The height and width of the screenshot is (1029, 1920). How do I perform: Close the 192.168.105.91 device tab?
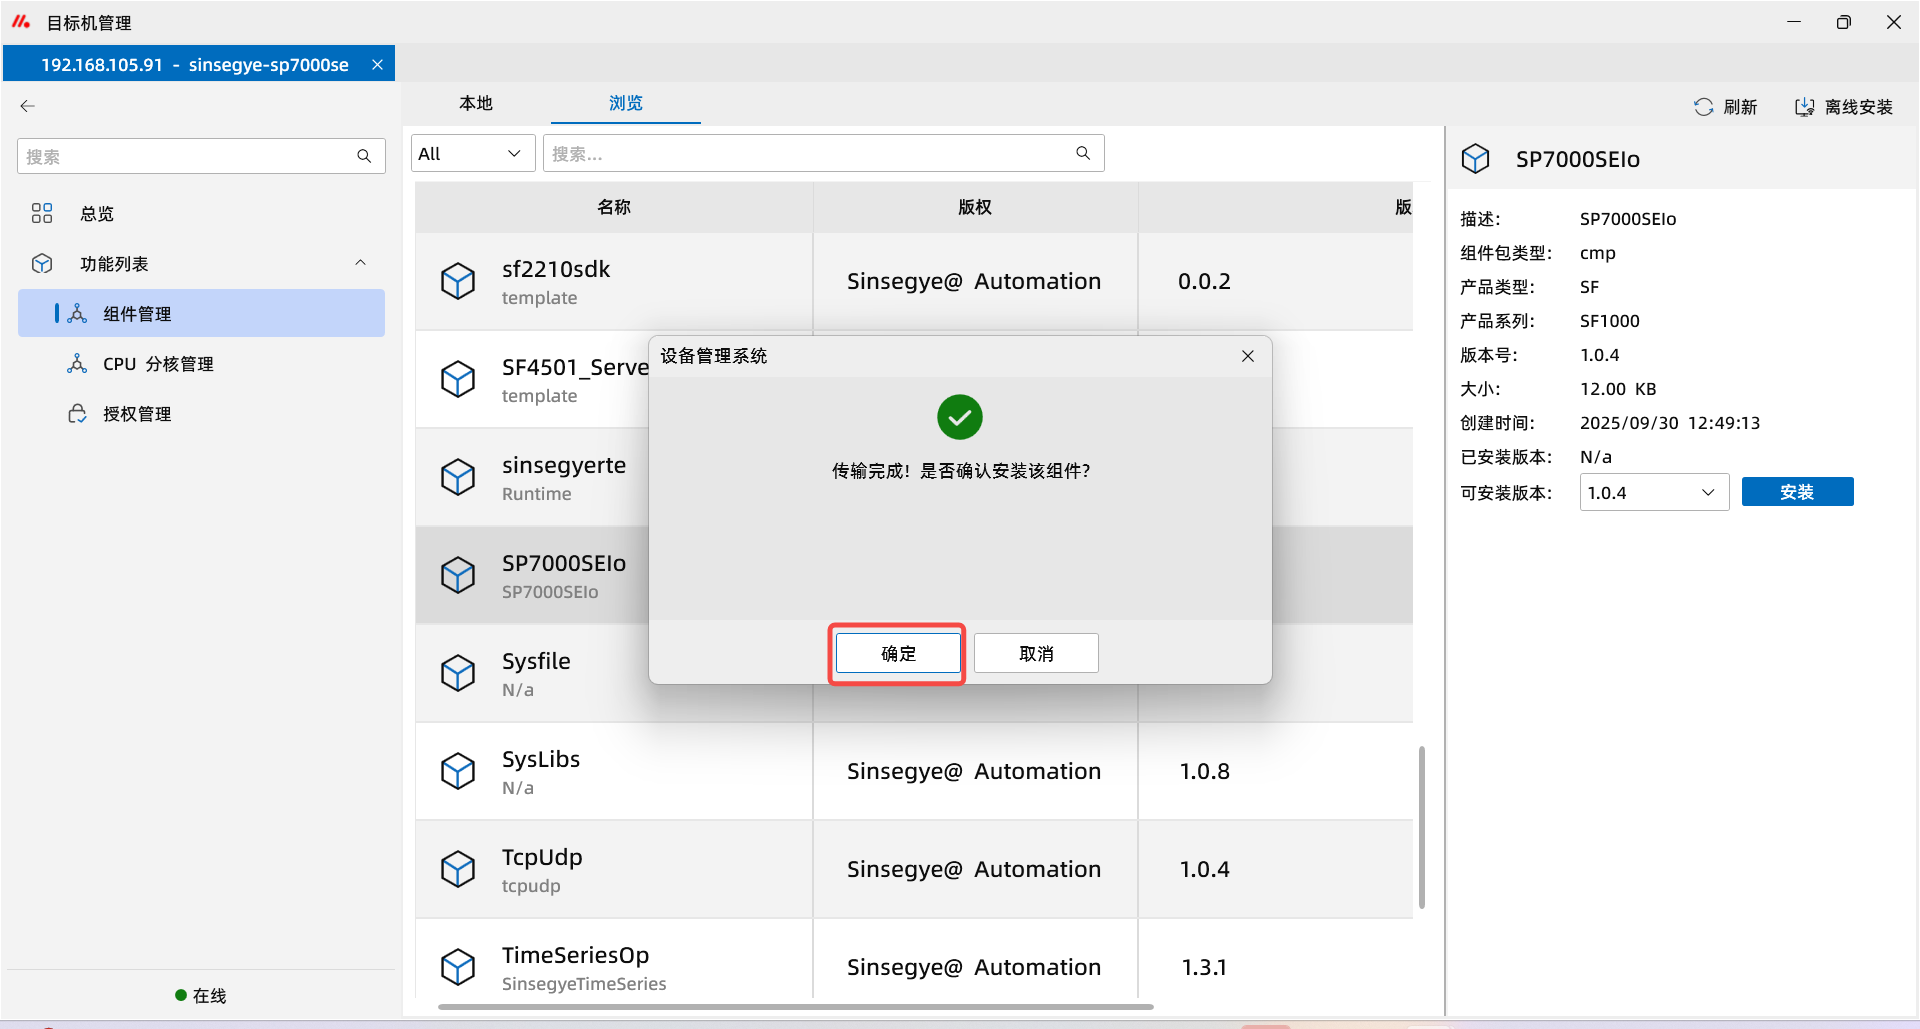(x=377, y=64)
